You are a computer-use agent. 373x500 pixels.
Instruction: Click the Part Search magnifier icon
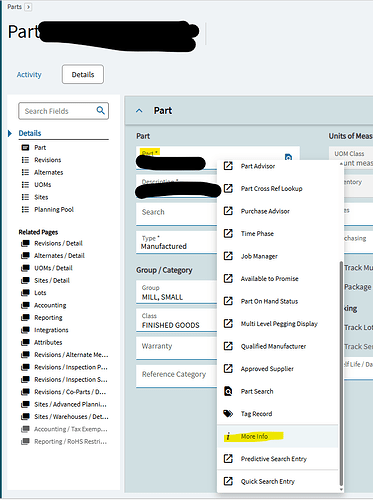click(x=228, y=391)
